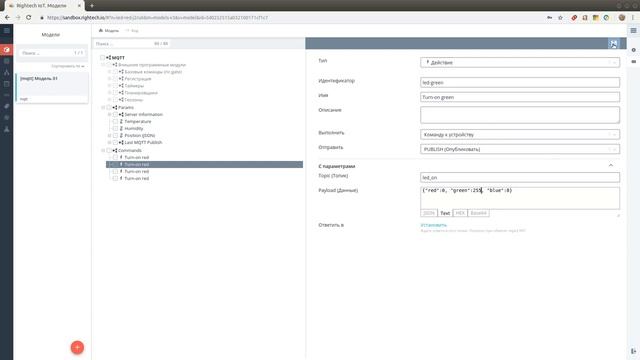Click the save icon in the header bar
Screen dimensions: 640x360
613,44
